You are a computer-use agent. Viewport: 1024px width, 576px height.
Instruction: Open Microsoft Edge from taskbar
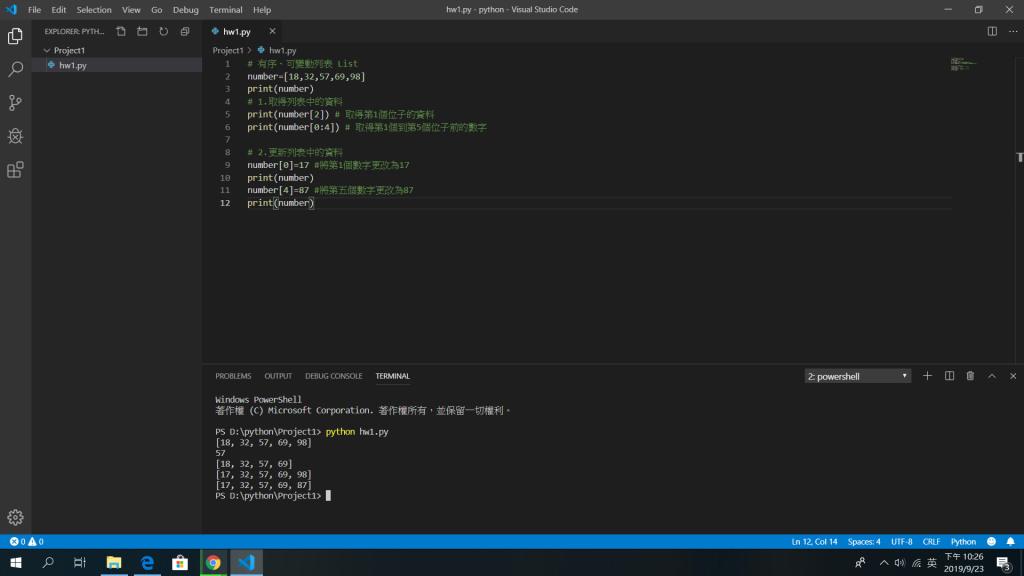147,562
